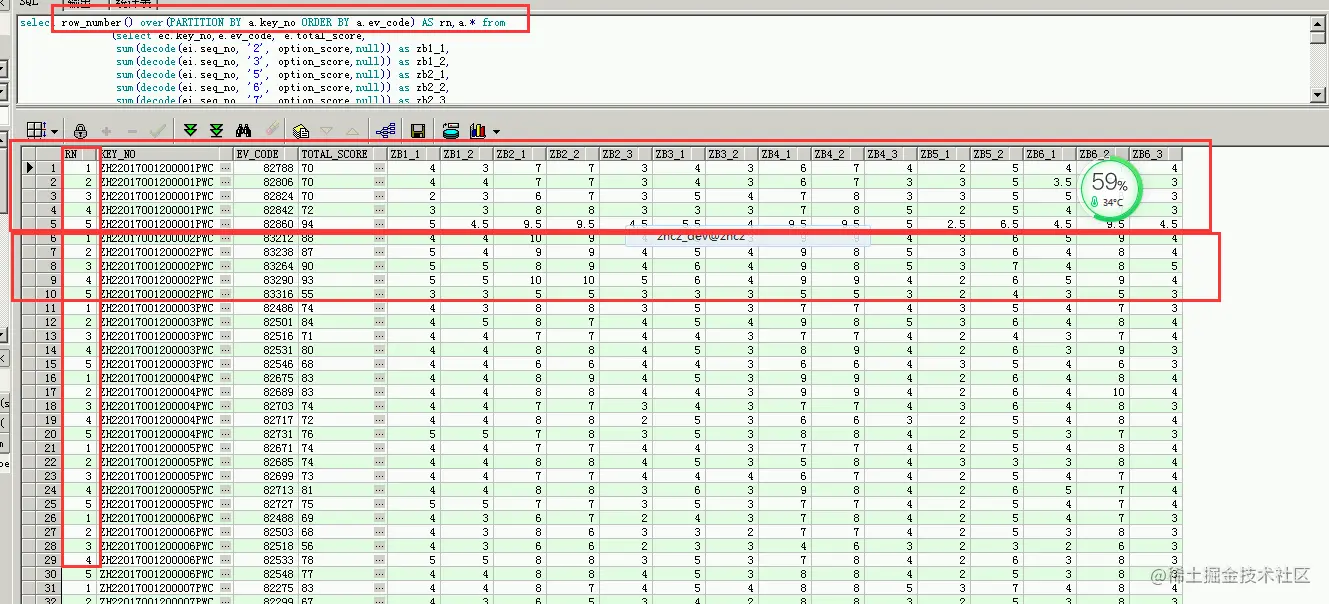Screen dimensions: 1329x604
Task: Fetch last page with underlined green arrow
Action: [216, 130]
